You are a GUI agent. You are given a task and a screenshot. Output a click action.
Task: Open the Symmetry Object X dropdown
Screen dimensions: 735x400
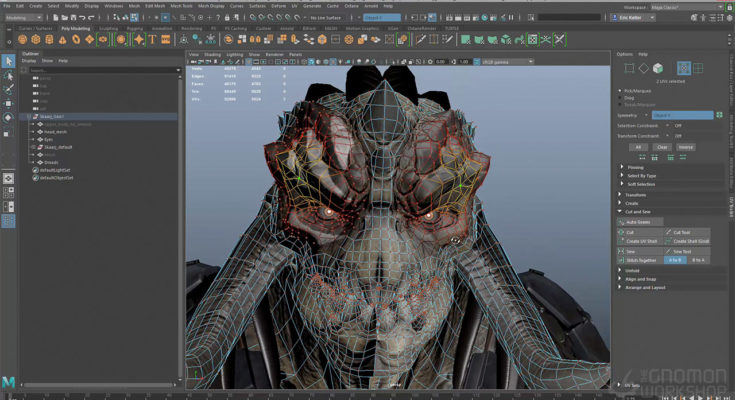(682, 115)
